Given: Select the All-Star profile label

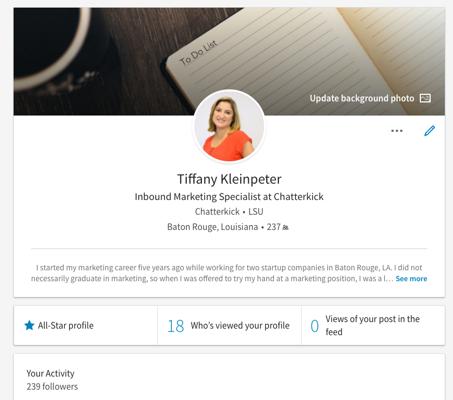Looking at the screenshot, I should [66, 325].
